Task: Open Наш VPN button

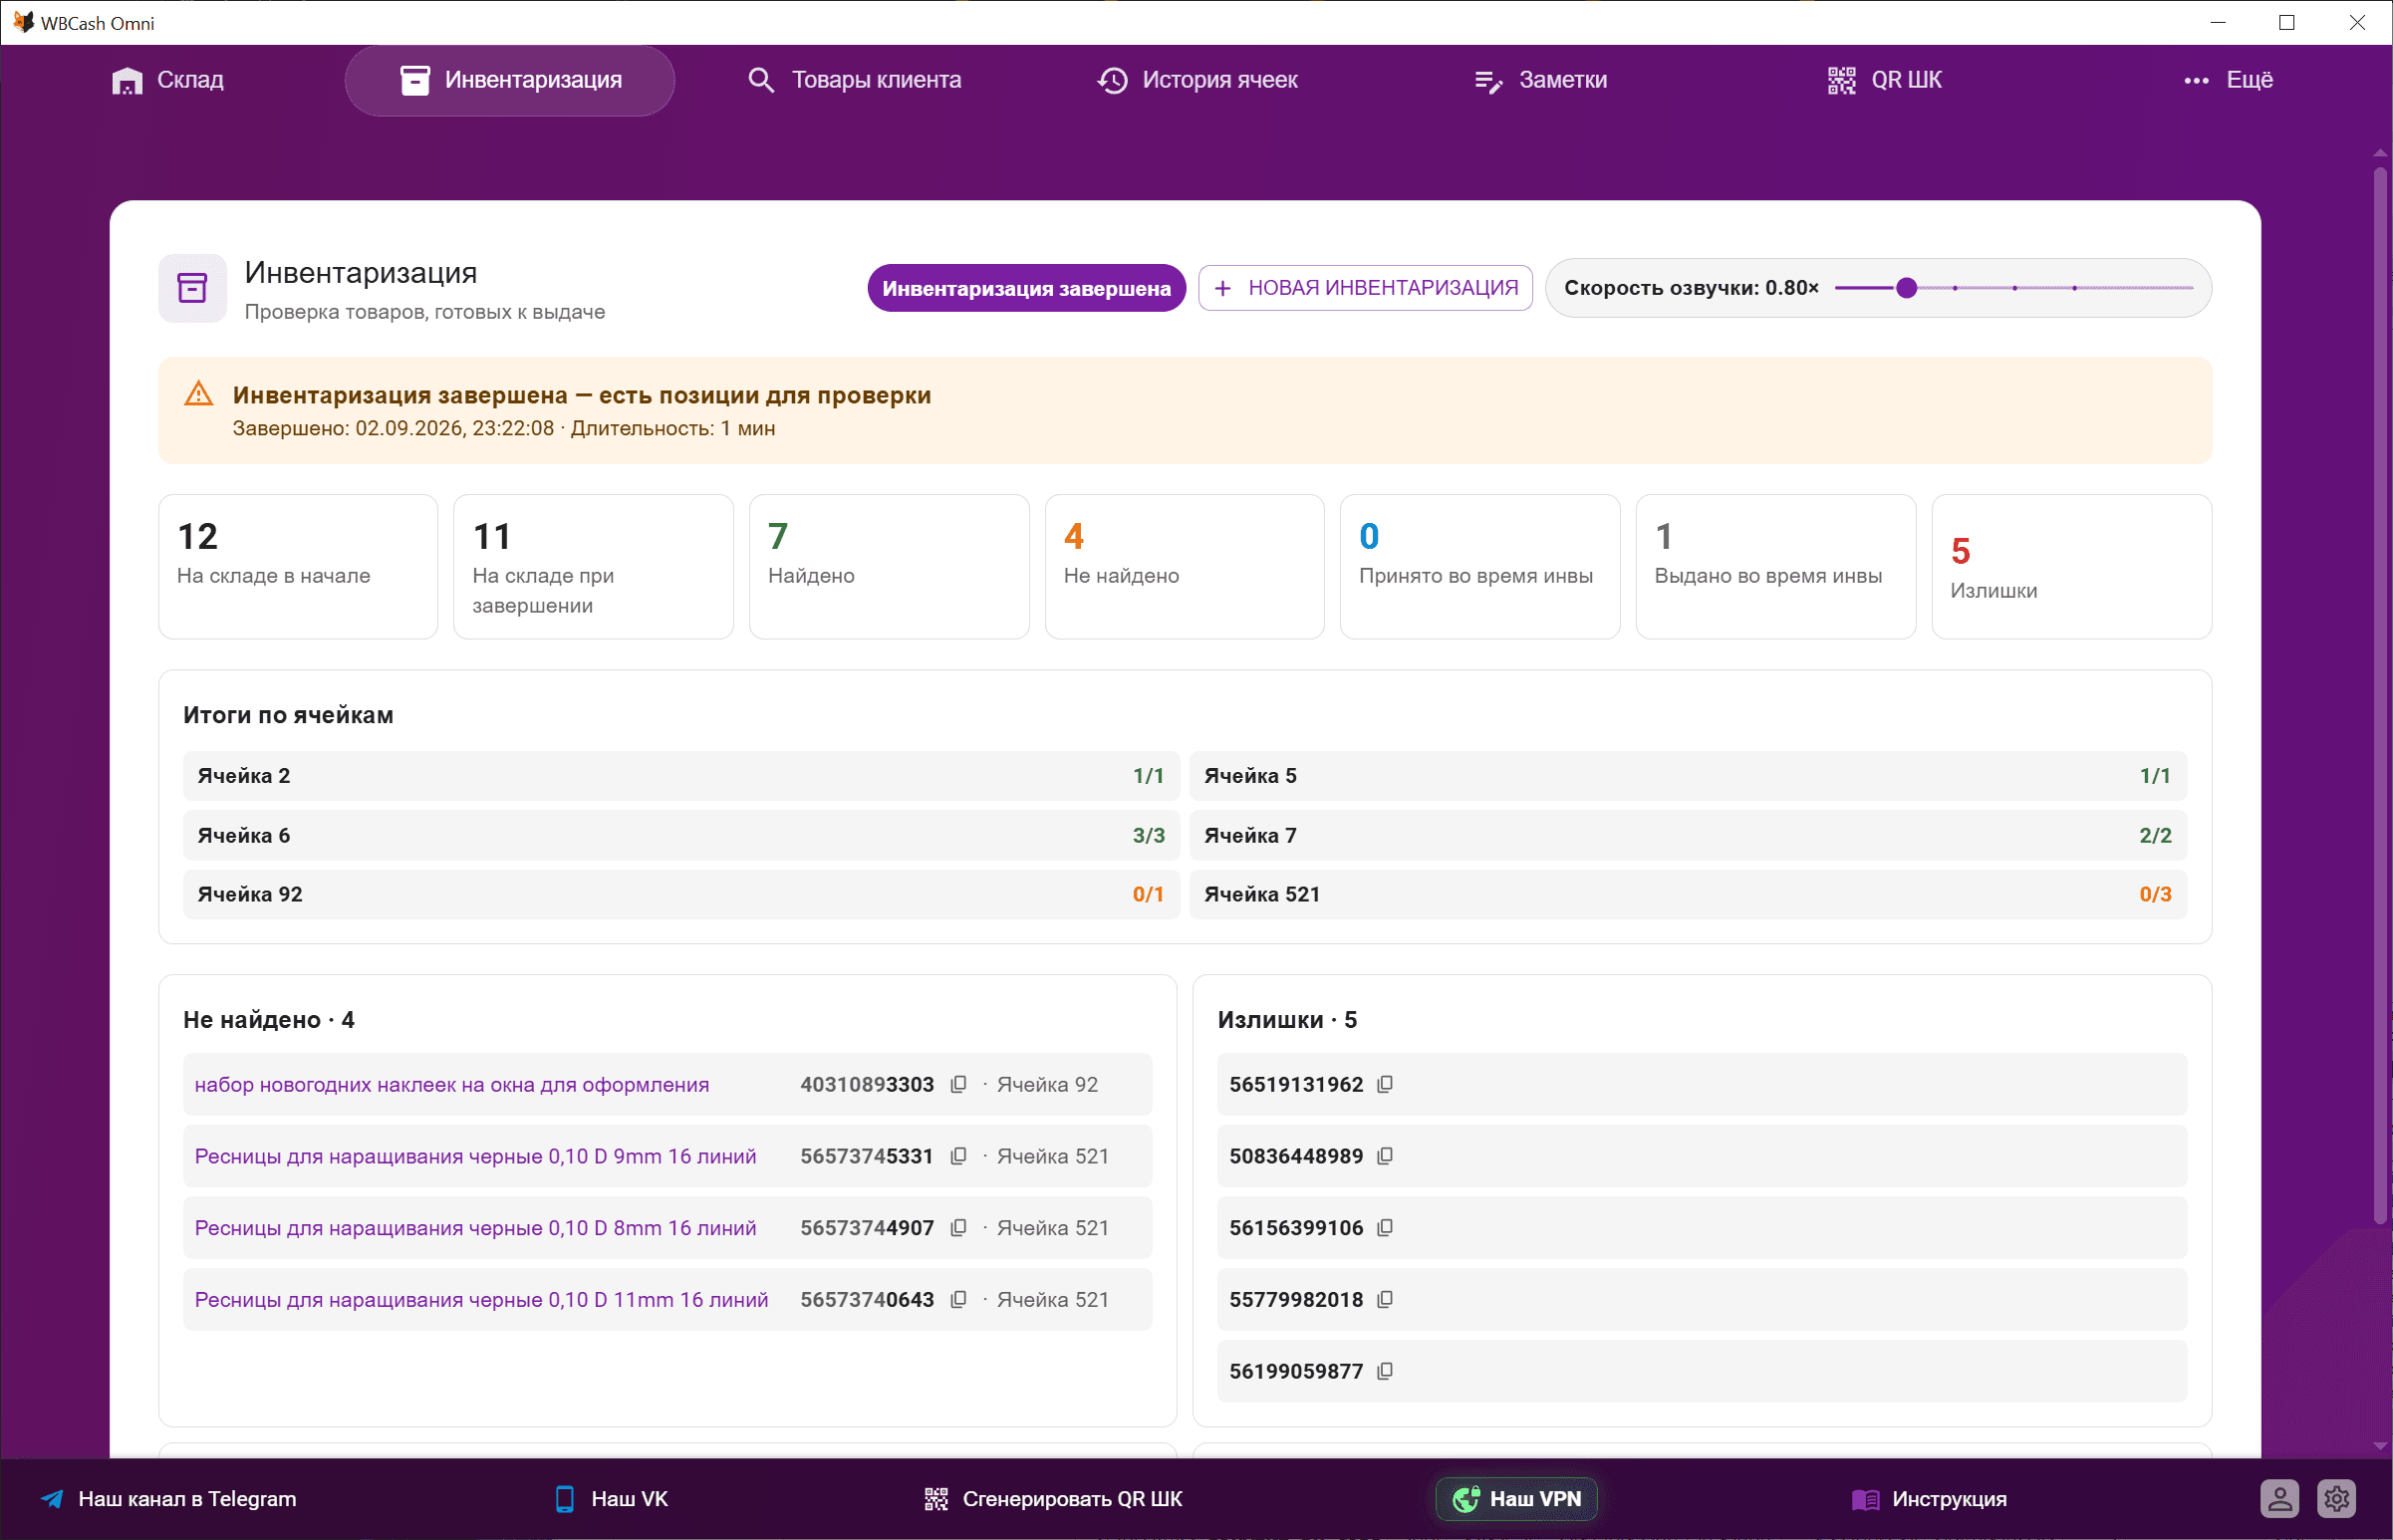Action: pos(1517,1499)
